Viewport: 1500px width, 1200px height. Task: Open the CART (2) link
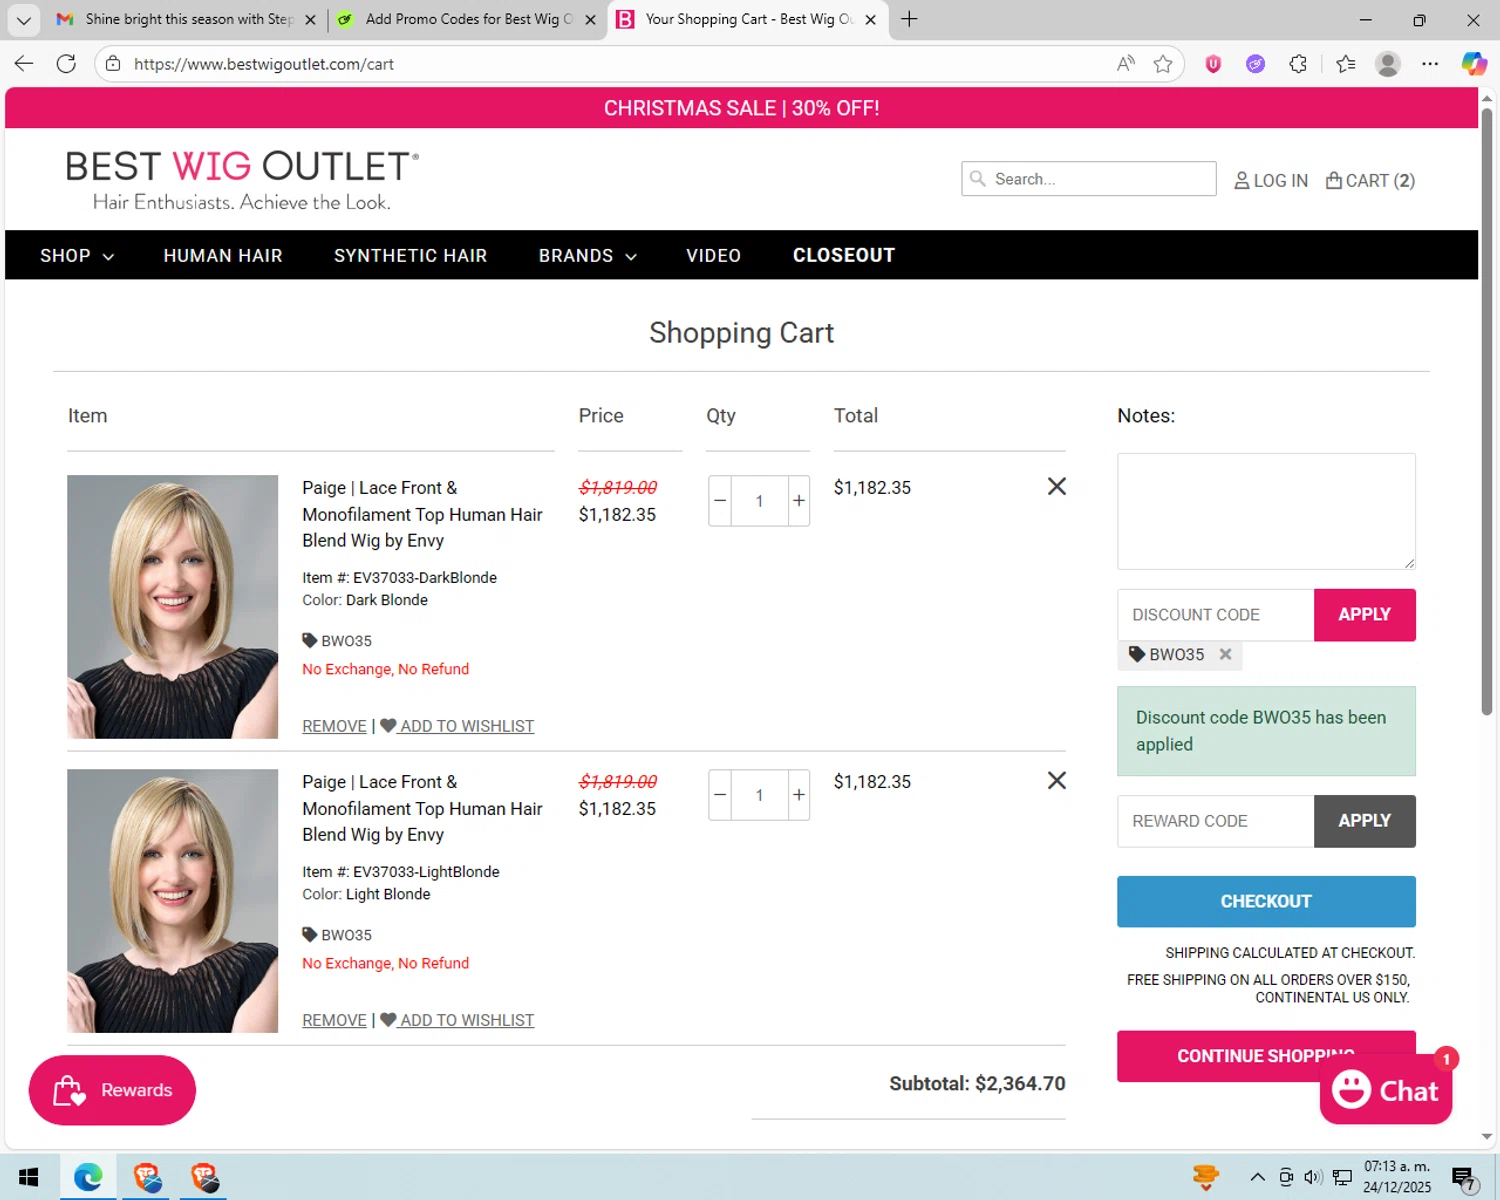point(1370,181)
